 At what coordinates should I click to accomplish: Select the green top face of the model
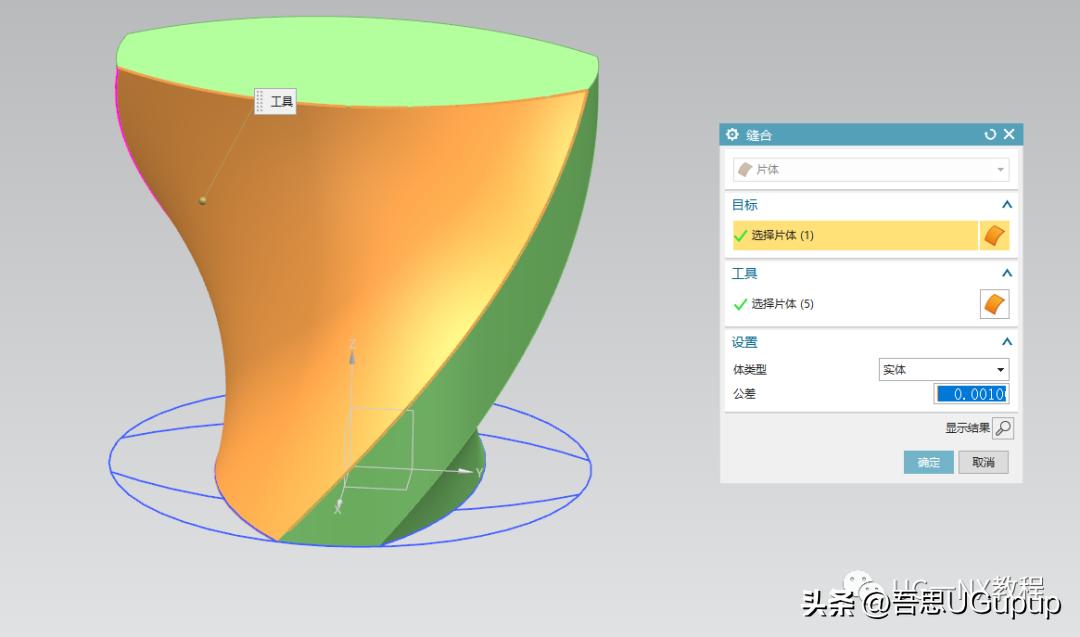point(357,61)
